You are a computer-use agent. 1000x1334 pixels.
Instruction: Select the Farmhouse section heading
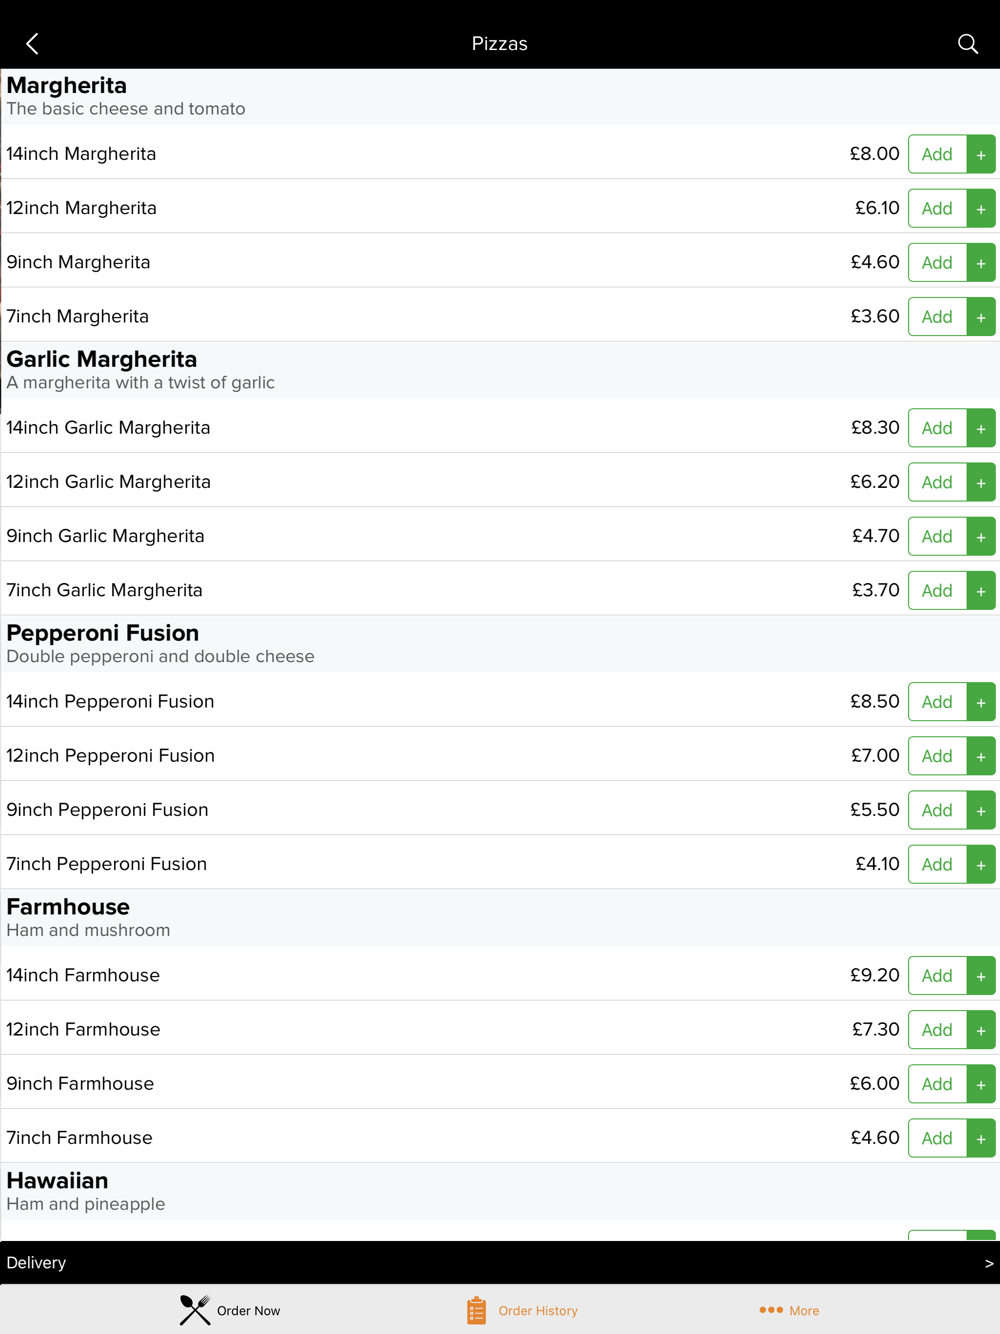pyautogui.click(x=68, y=908)
